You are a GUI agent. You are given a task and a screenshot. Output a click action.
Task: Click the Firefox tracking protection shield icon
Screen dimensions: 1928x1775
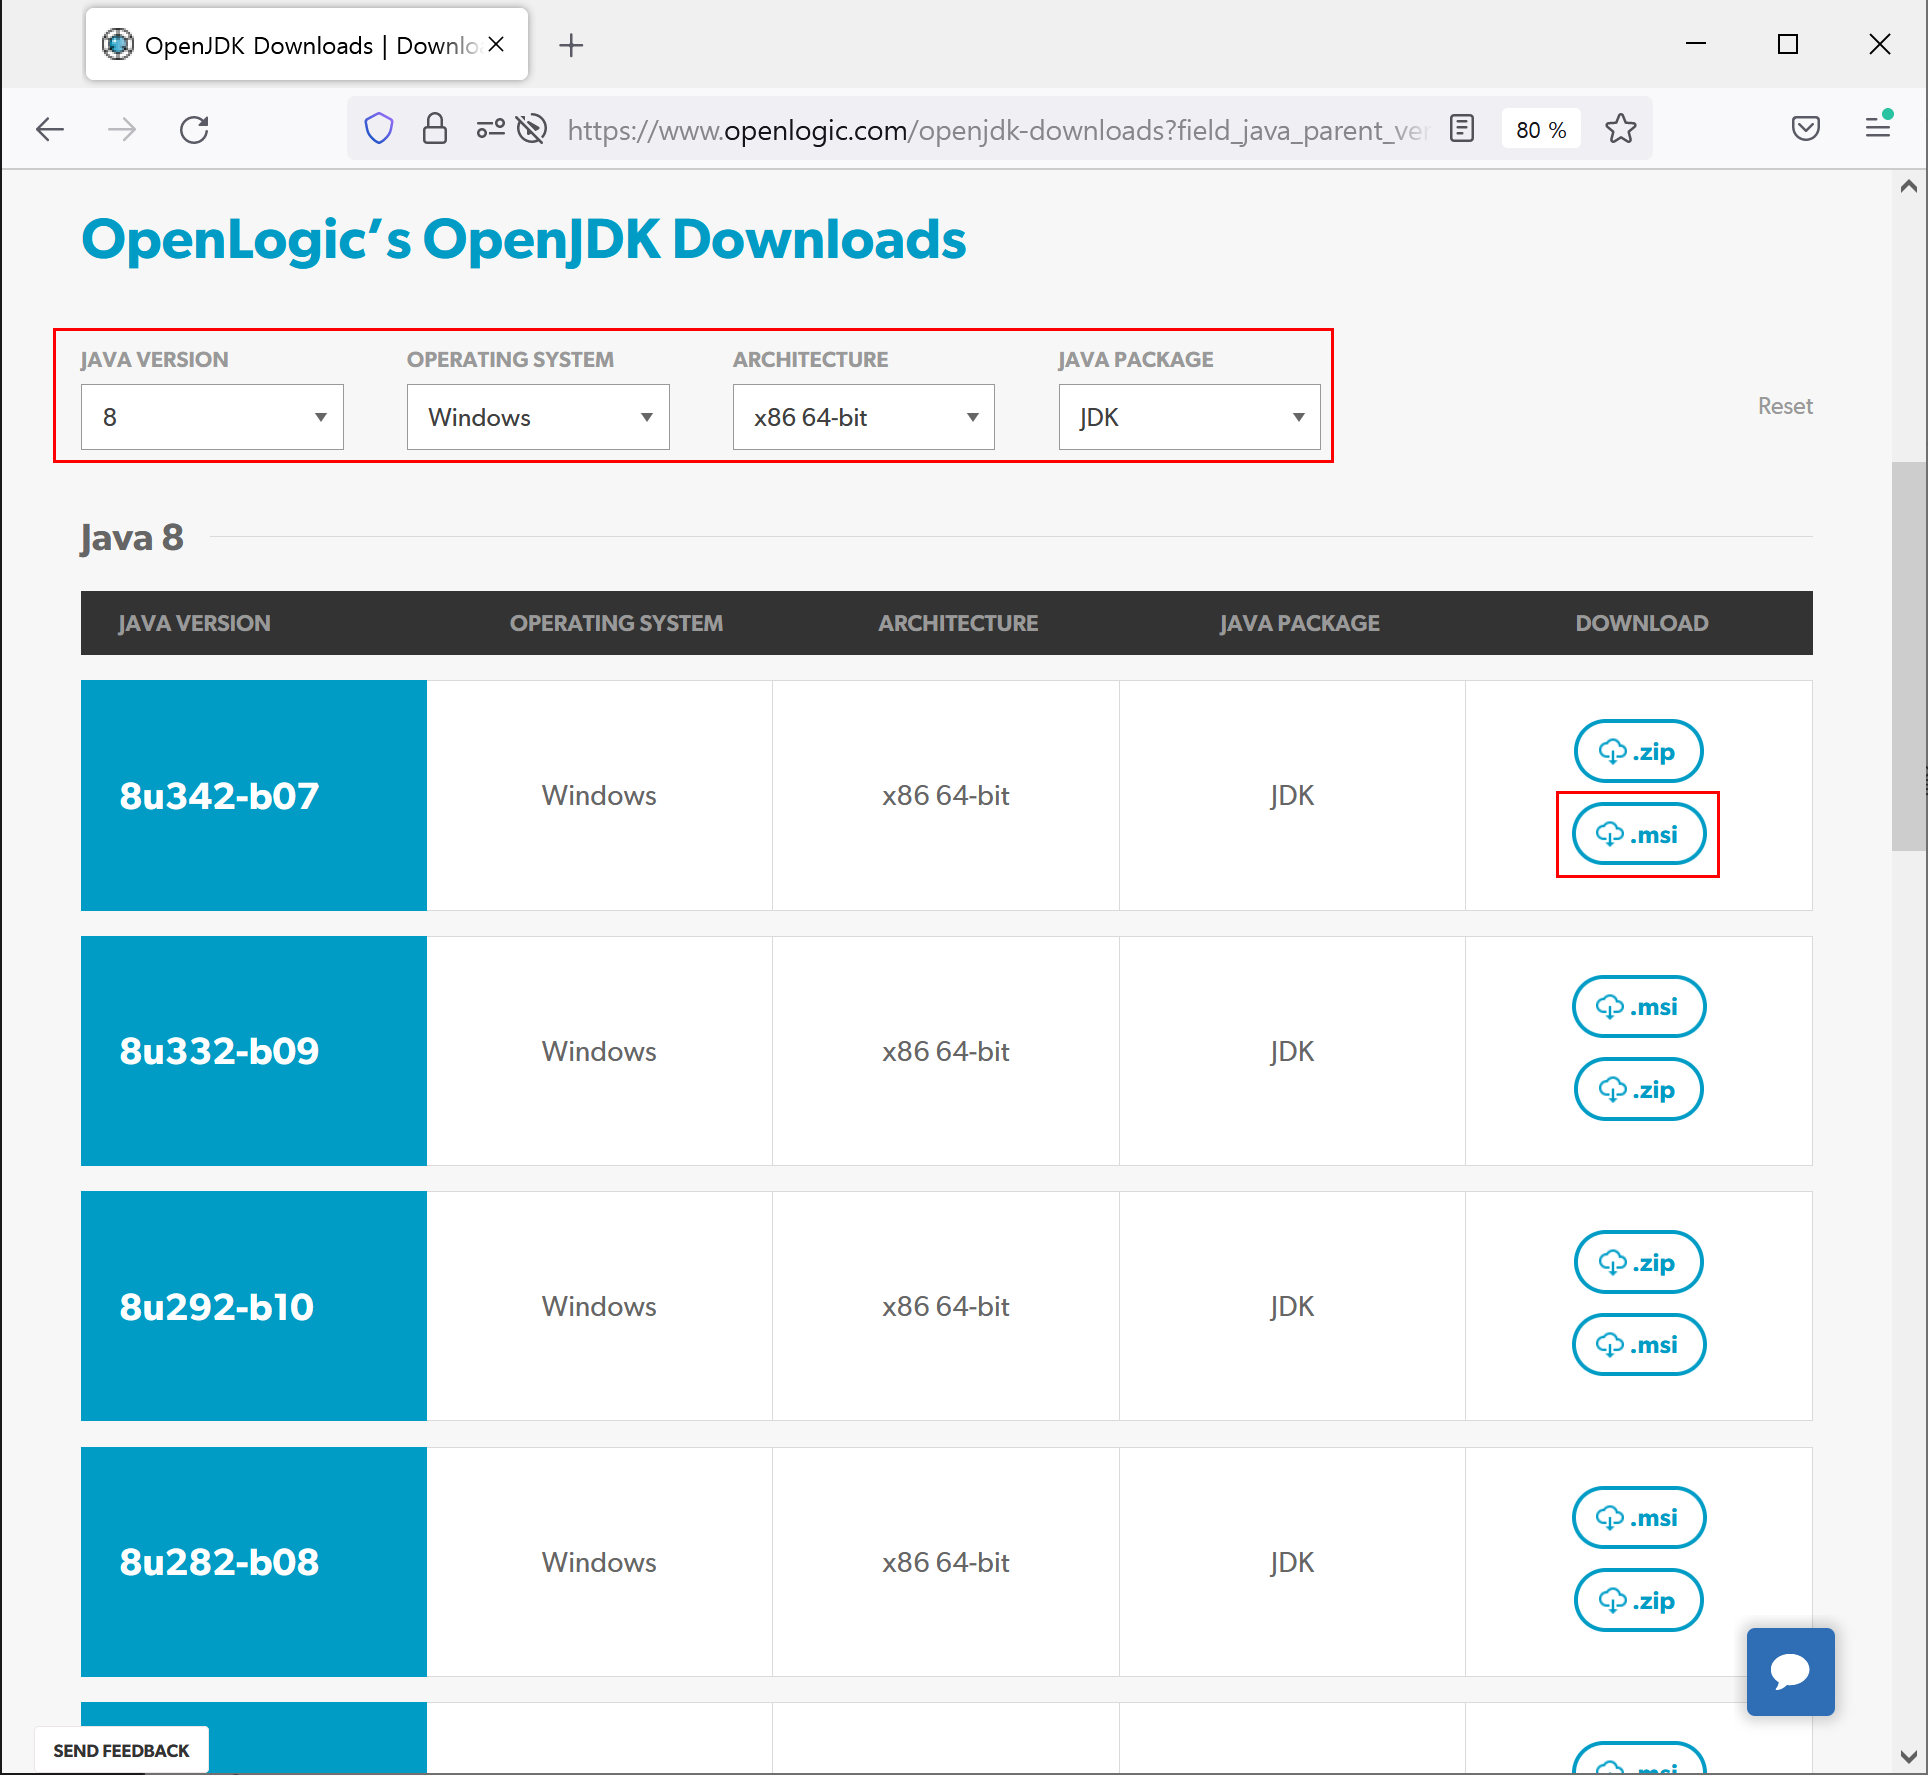click(379, 129)
